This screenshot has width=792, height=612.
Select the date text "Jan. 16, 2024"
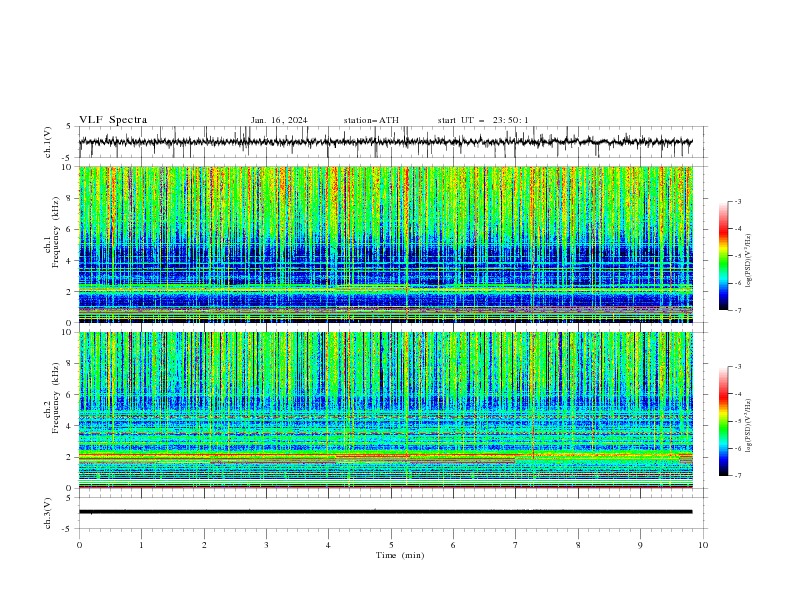(279, 120)
